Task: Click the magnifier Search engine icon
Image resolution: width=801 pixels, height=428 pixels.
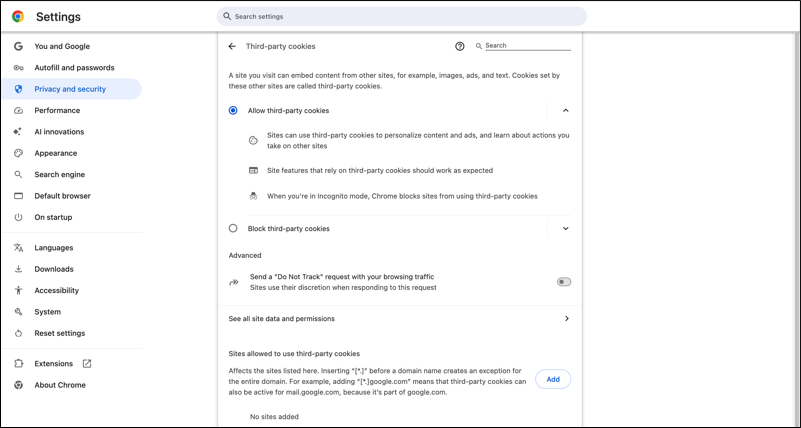Action: 18,174
